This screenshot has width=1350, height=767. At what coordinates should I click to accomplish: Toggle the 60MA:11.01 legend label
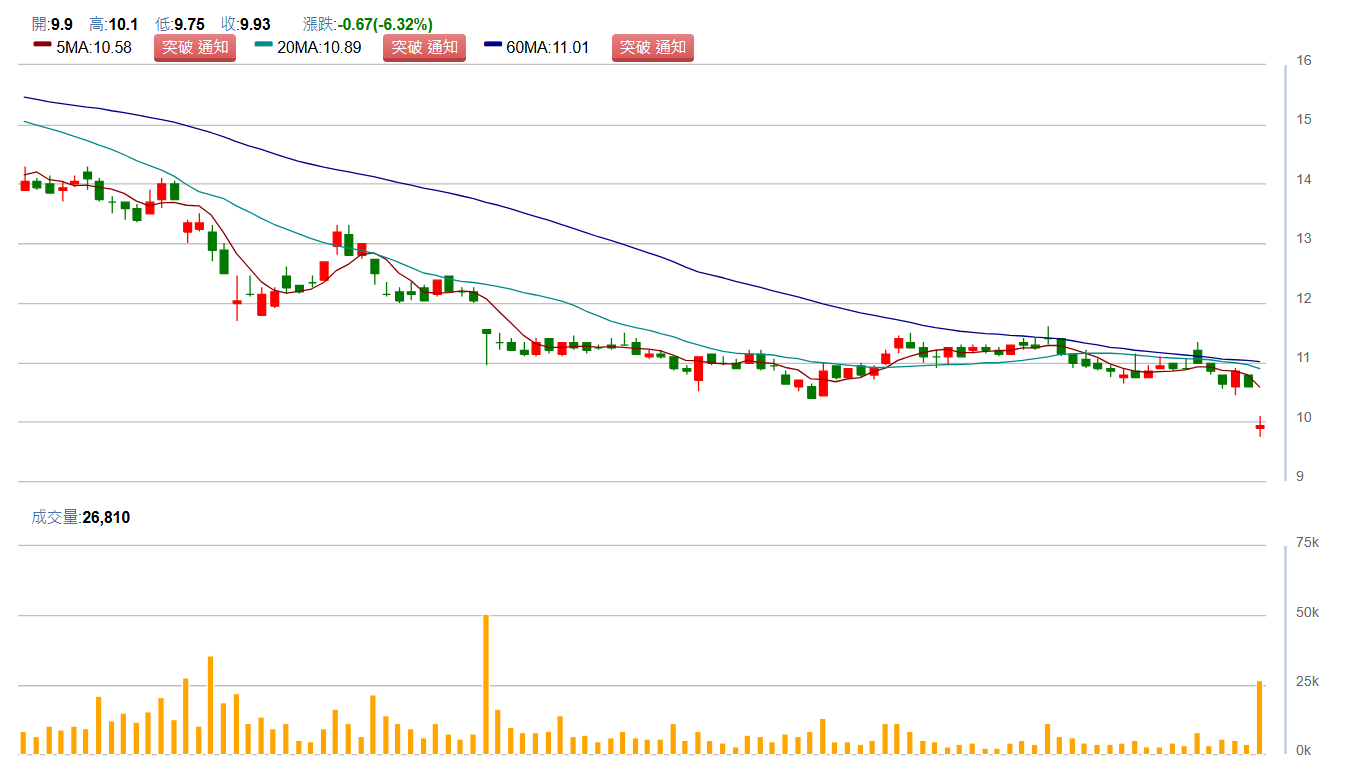coord(548,47)
